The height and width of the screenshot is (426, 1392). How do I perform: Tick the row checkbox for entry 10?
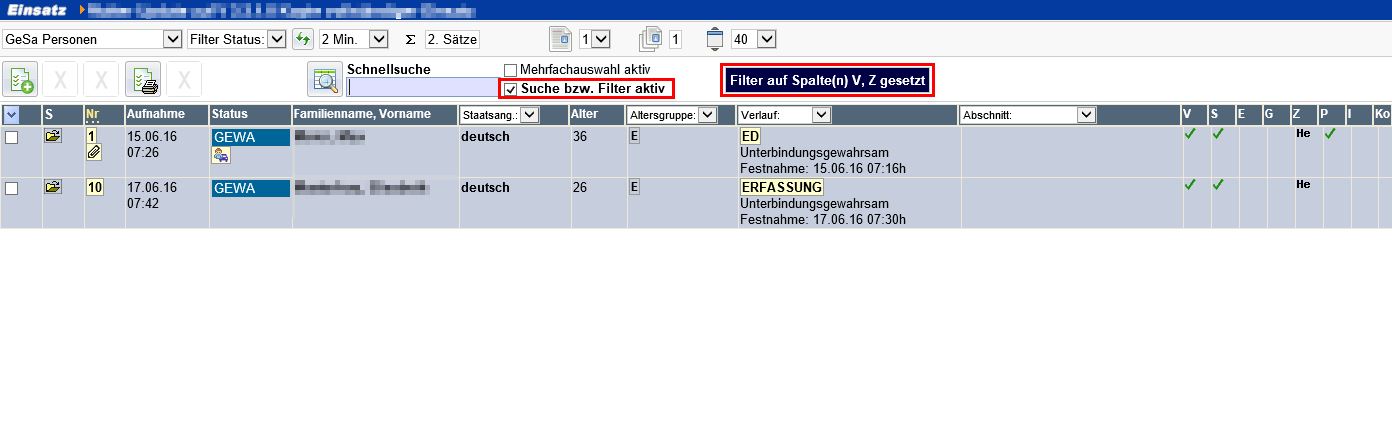pos(11,189)
